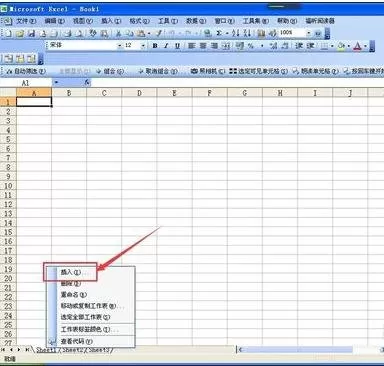Create a new blank workbook

(x=9, y=33)
